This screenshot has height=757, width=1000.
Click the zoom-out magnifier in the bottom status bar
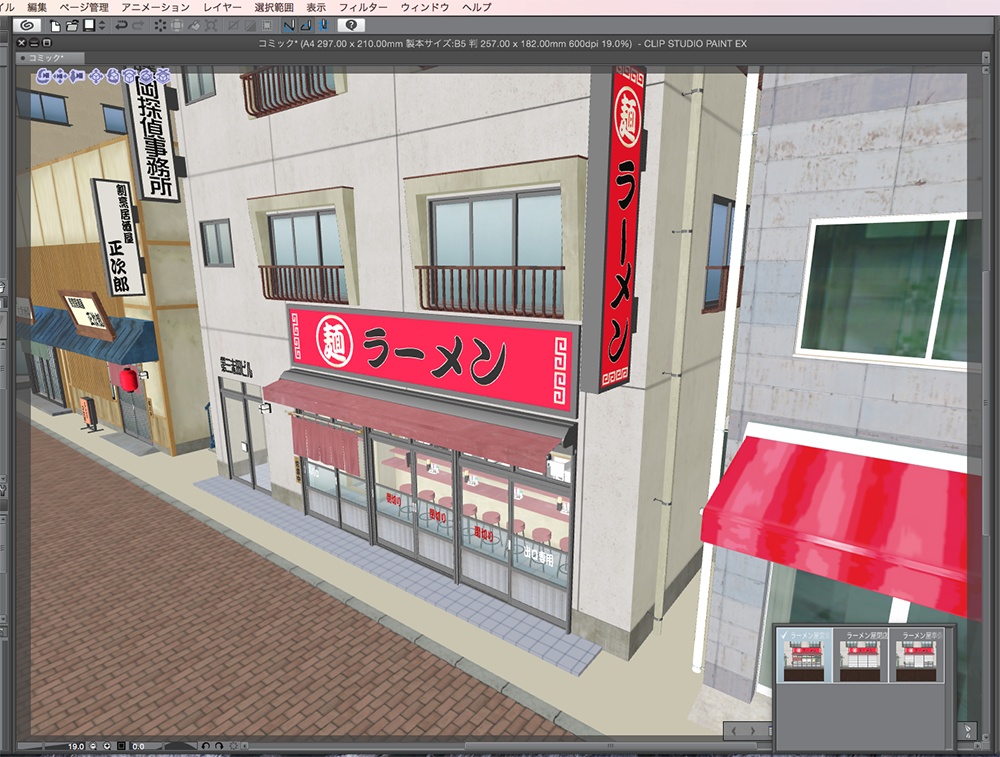coord(92,746)
